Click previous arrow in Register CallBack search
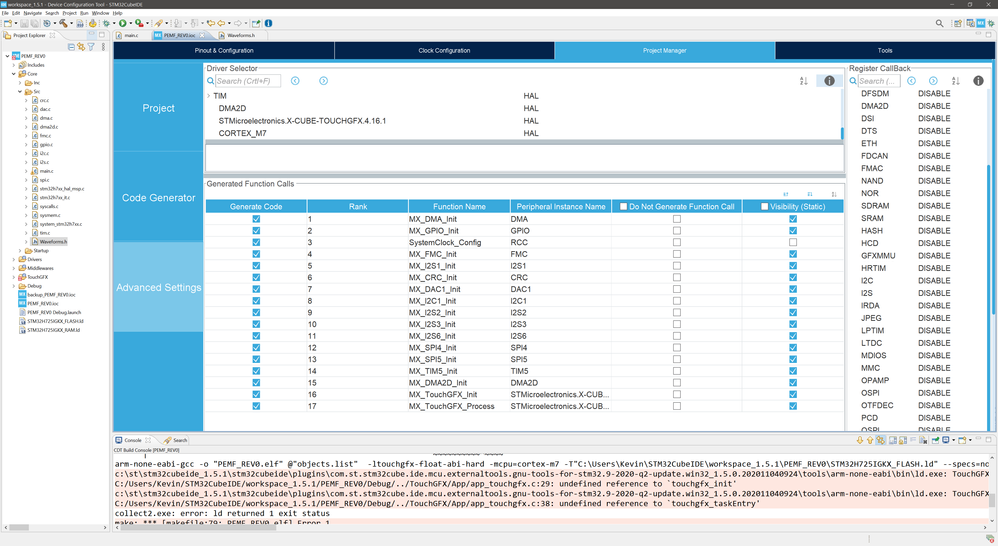Viewport: 998px width, 546px height. pyautogui.click(x=911, y=81)
